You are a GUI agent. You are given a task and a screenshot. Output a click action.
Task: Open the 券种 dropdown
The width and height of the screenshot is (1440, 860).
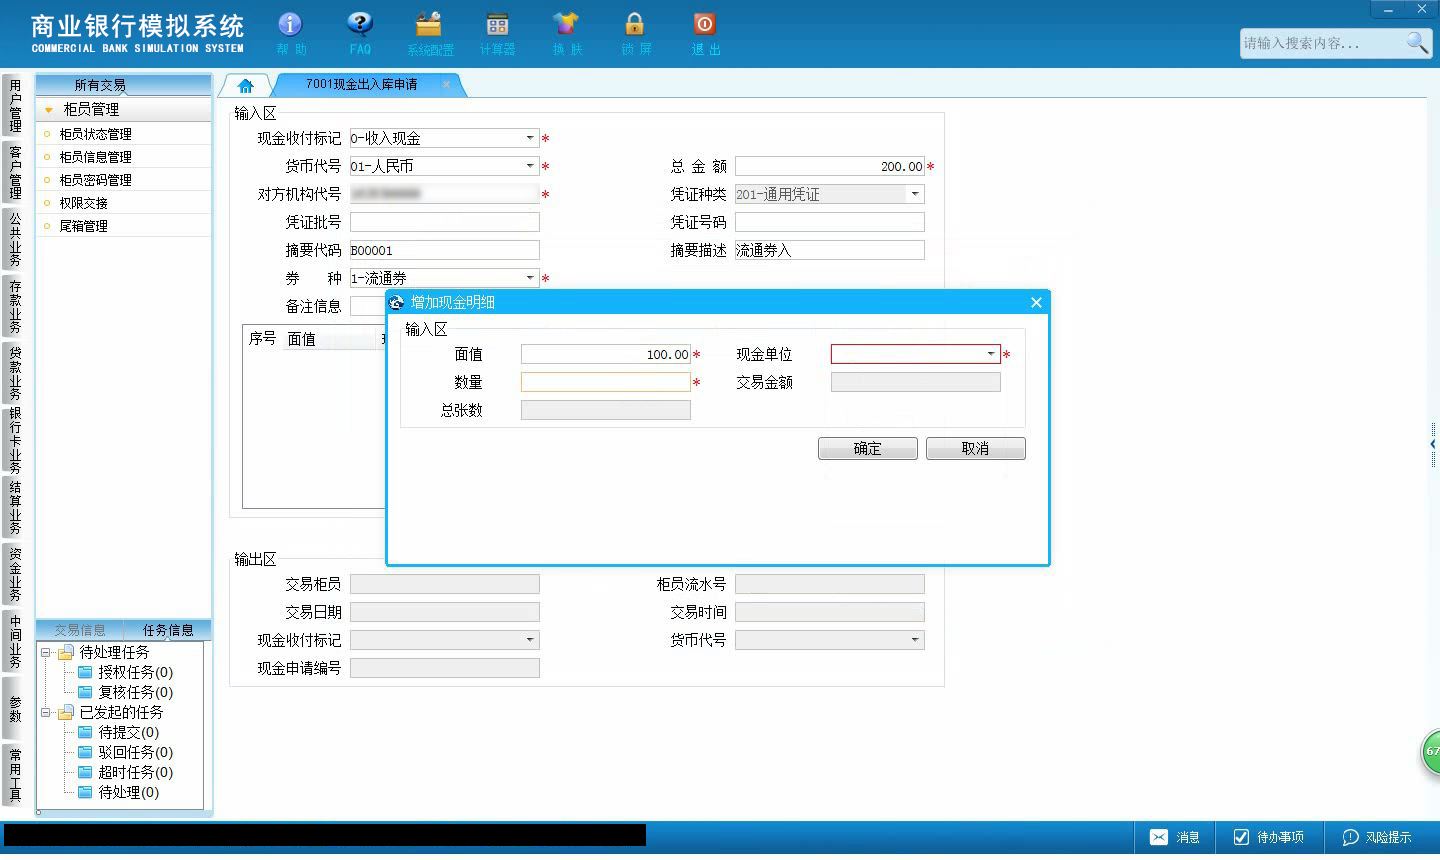pyautogui.click(x=530, y=278)
